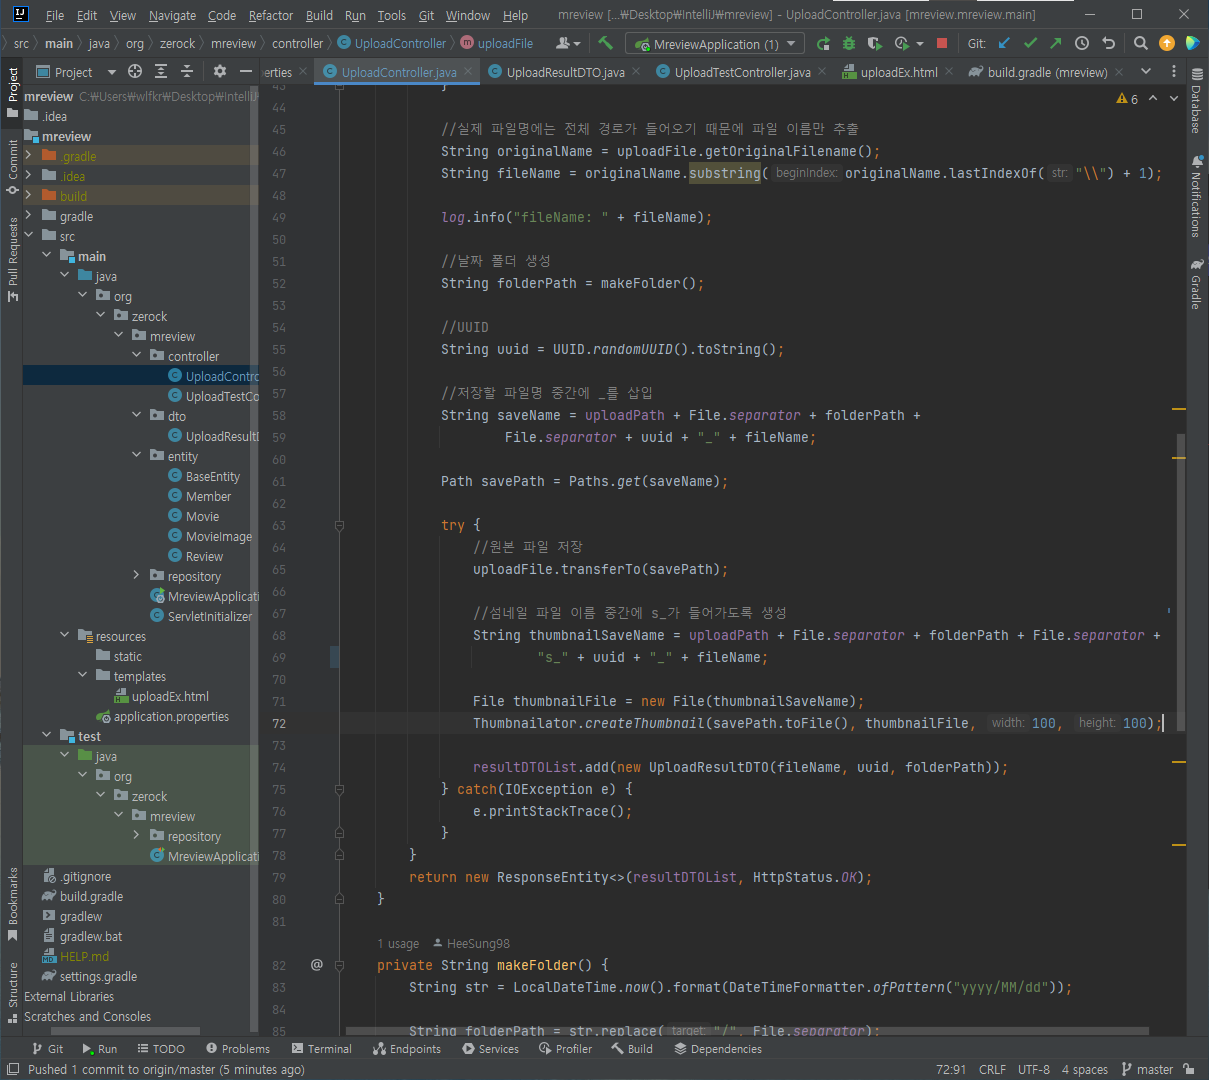Toggle the Gradle tool window on right
The image size is (1209, 1080).
pyautogui.click(x=1196, y=284)
